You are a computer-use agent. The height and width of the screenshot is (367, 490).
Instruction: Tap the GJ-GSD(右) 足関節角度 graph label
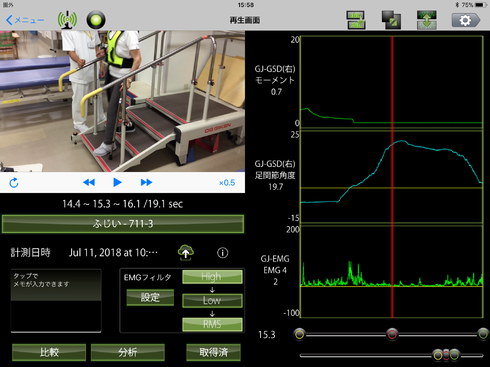click(275, 175)
